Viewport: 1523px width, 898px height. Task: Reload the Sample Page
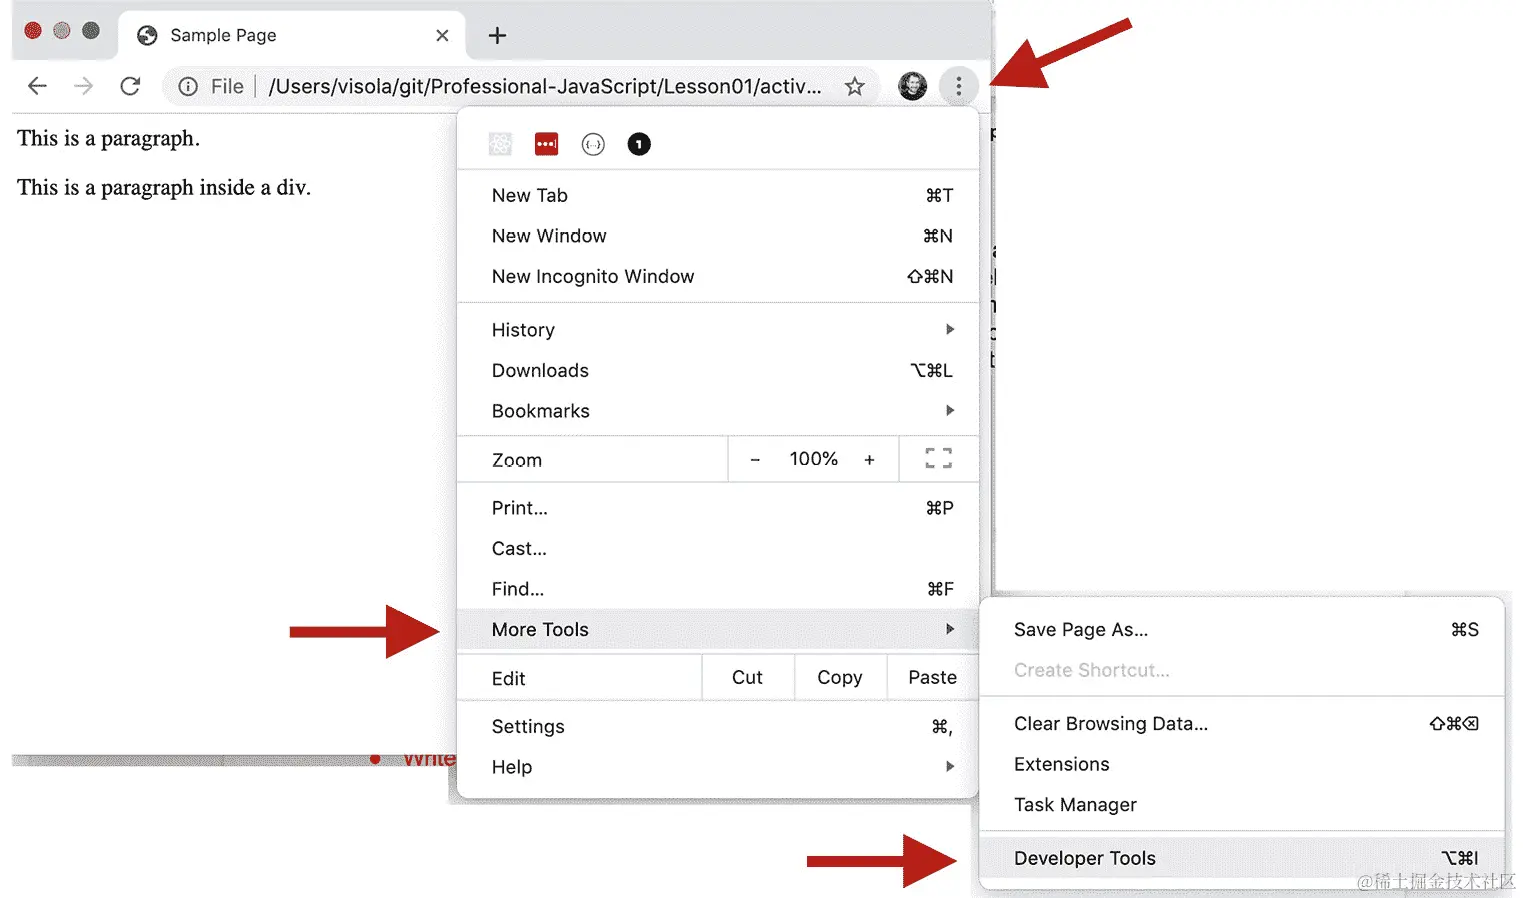[x=130, y=86]
